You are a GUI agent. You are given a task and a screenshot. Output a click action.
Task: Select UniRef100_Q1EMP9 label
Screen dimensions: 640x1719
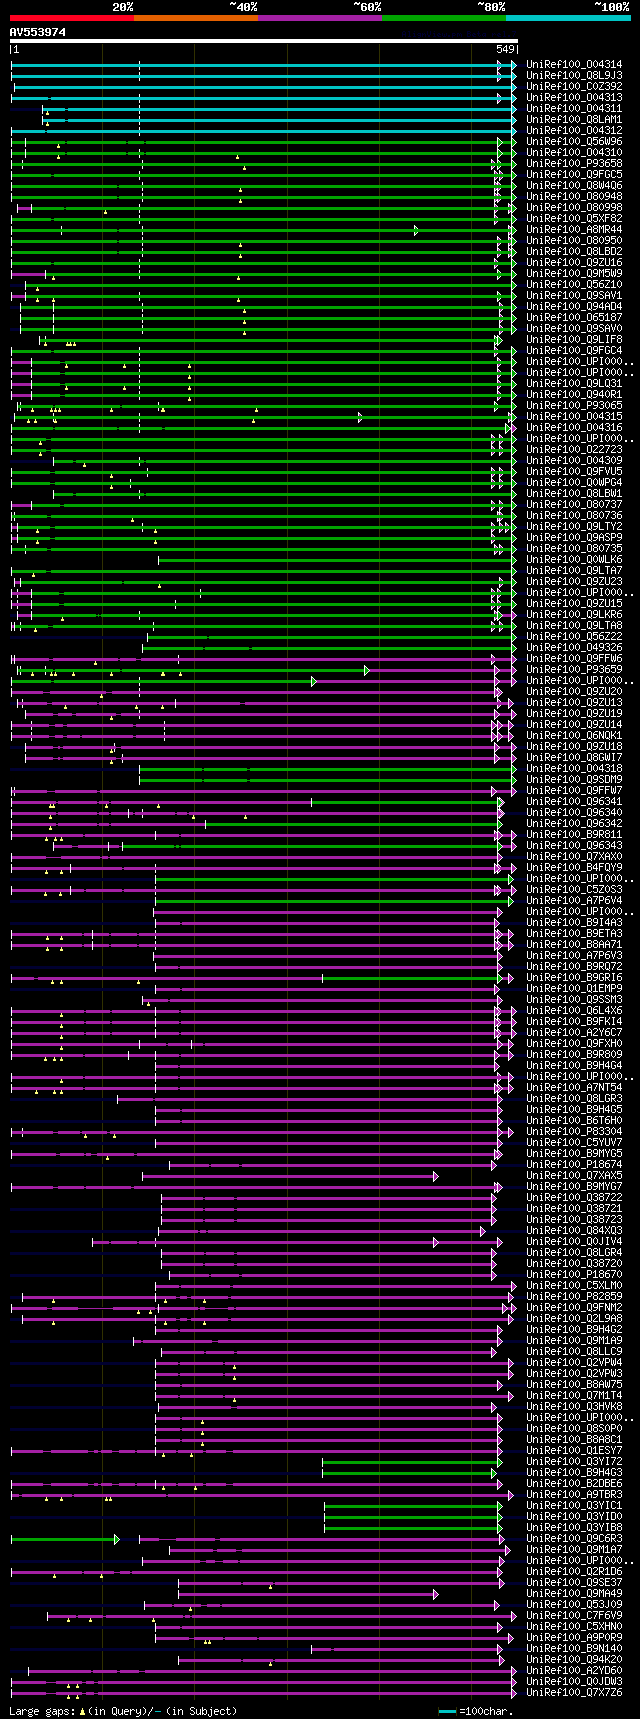tap(574, 988)
